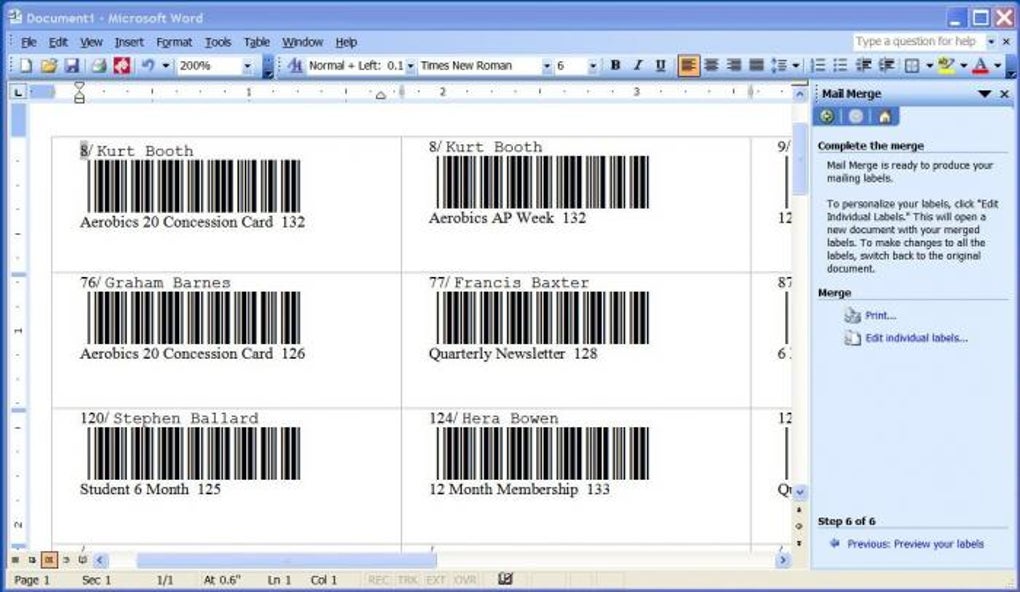Open the border style dropdown arrow
Image resolution: width=1020 pixels, height=592 pixels.
coord(930,65)
